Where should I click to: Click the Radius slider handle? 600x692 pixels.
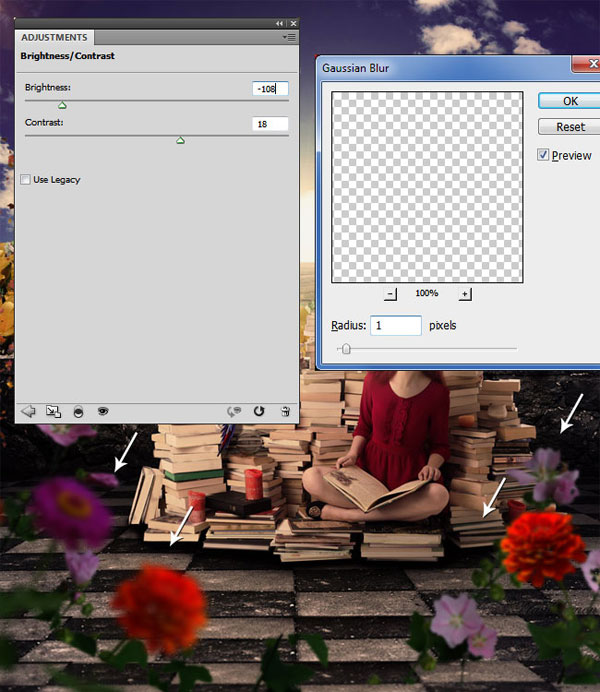click(x=346, y=349)
